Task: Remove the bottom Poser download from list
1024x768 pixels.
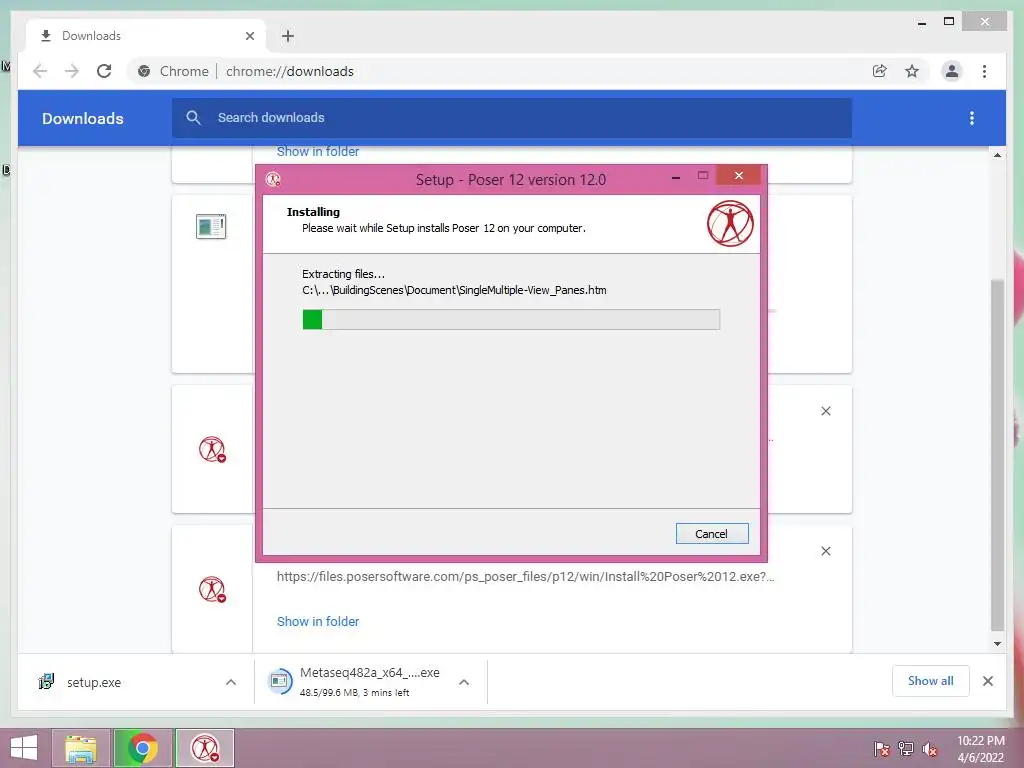Action: pos(825,551)
